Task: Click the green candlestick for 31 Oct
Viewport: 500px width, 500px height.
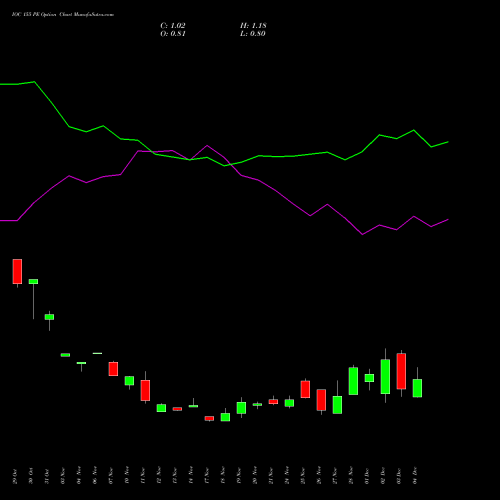Action: point(49,317)
